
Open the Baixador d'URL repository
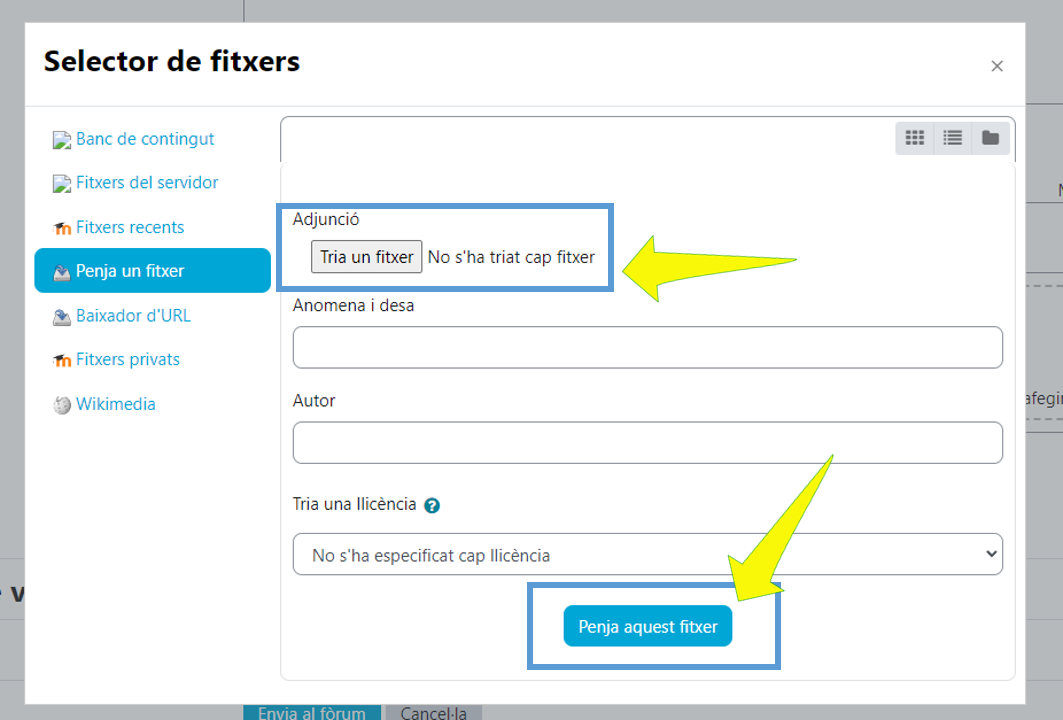pos(131,315)
